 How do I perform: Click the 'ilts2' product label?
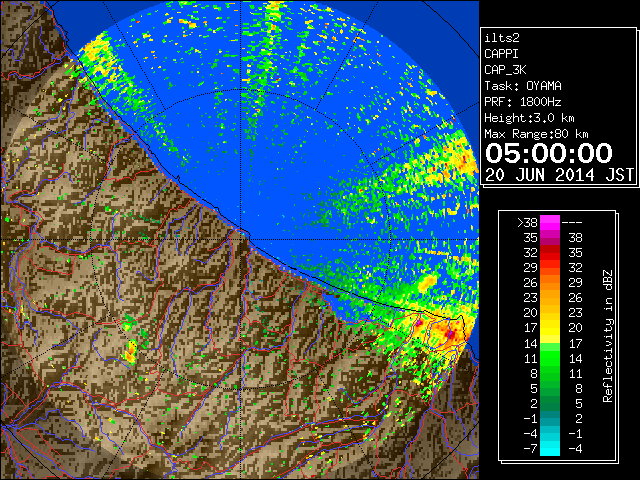[x=502, y=38]
